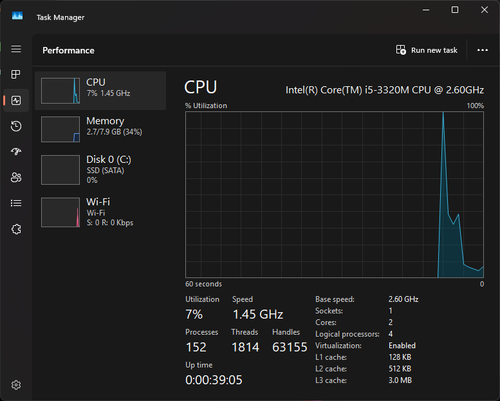Click Run new task button

[426, 50]
